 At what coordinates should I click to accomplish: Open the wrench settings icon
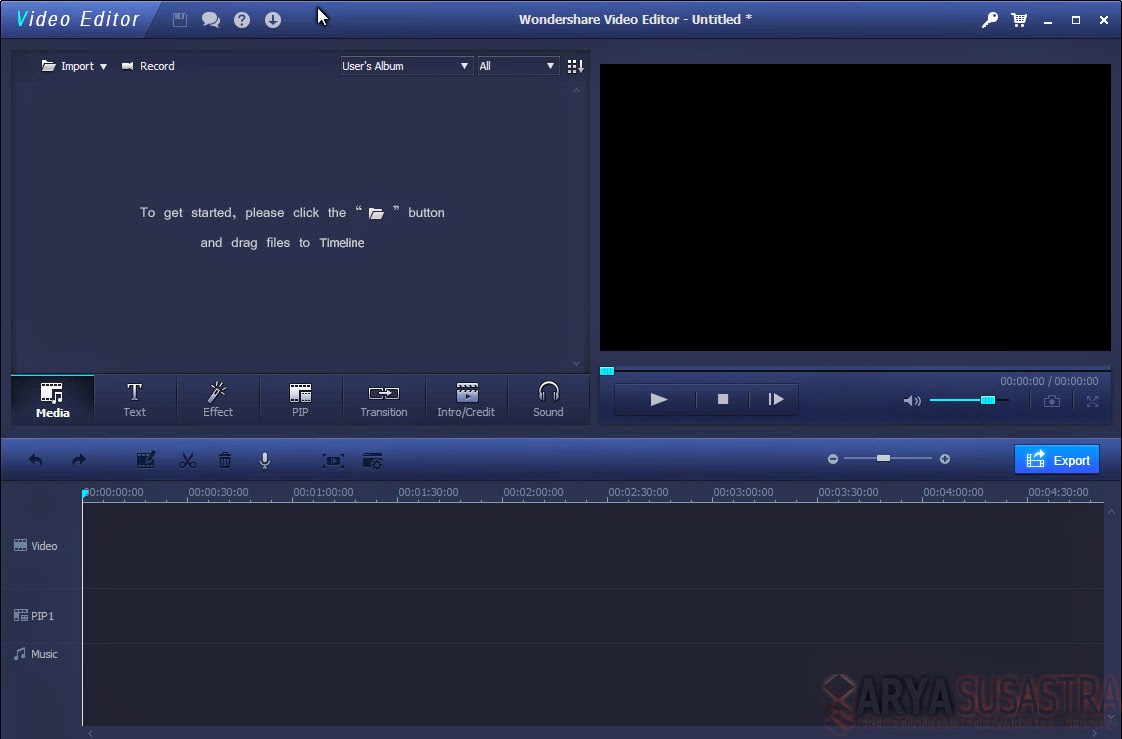click(x=989, y=19)
